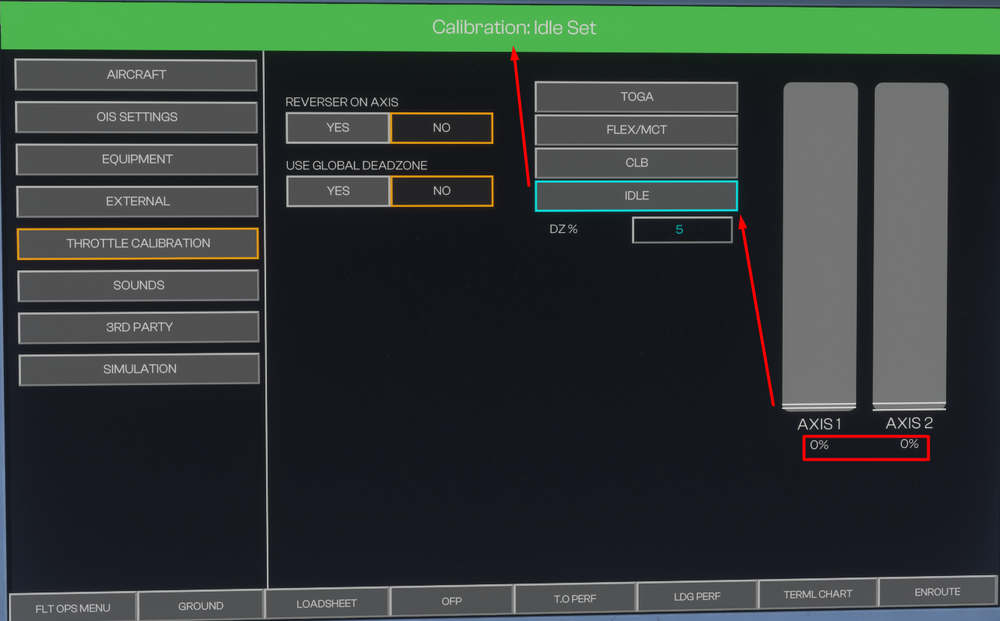Click the CLB detent button

tap(636, 163)
